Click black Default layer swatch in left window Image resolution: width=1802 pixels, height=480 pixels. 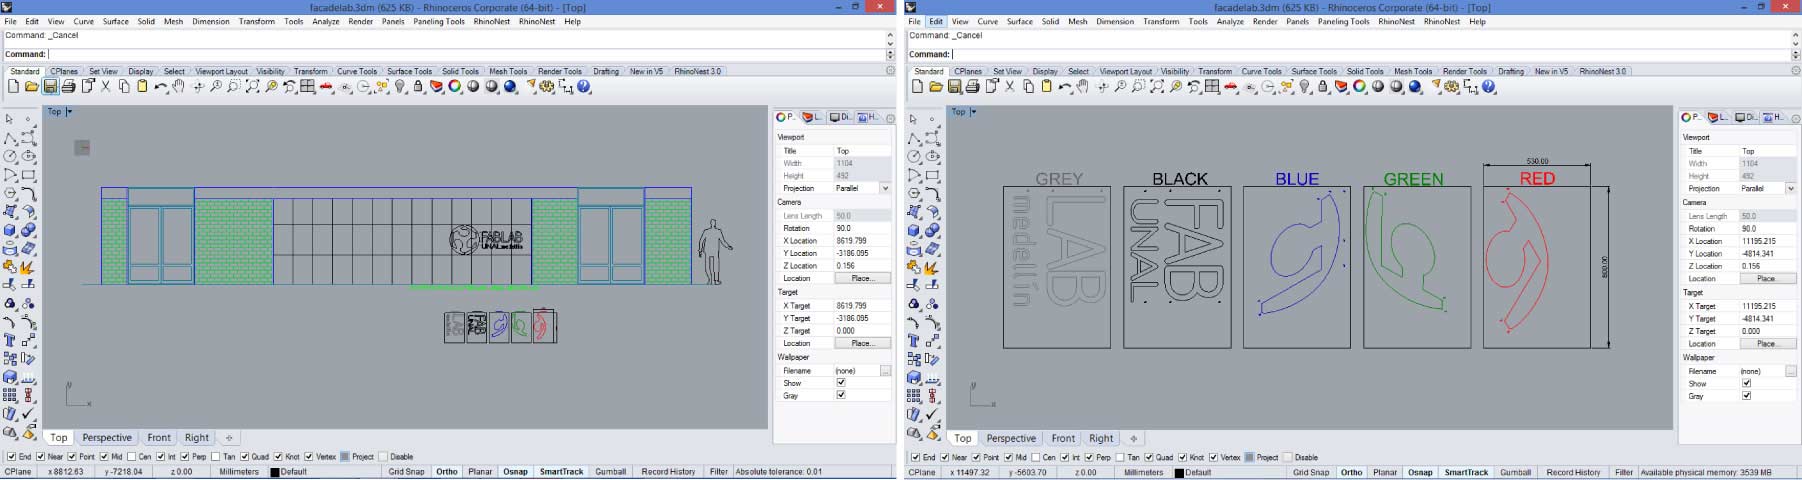[274, 472]
